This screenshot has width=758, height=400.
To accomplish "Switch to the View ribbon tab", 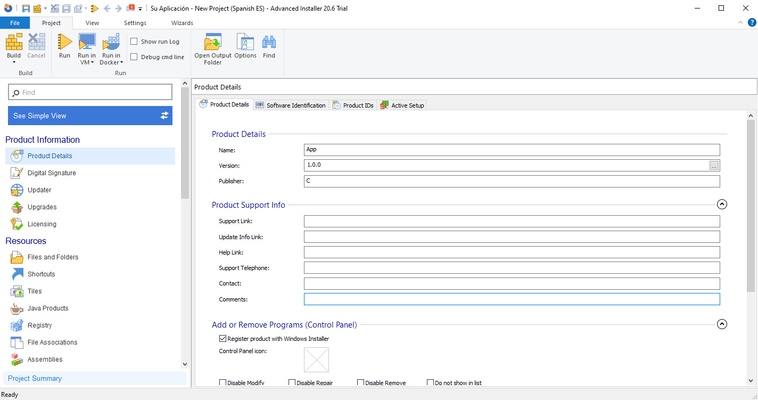I will coord(92,23).
